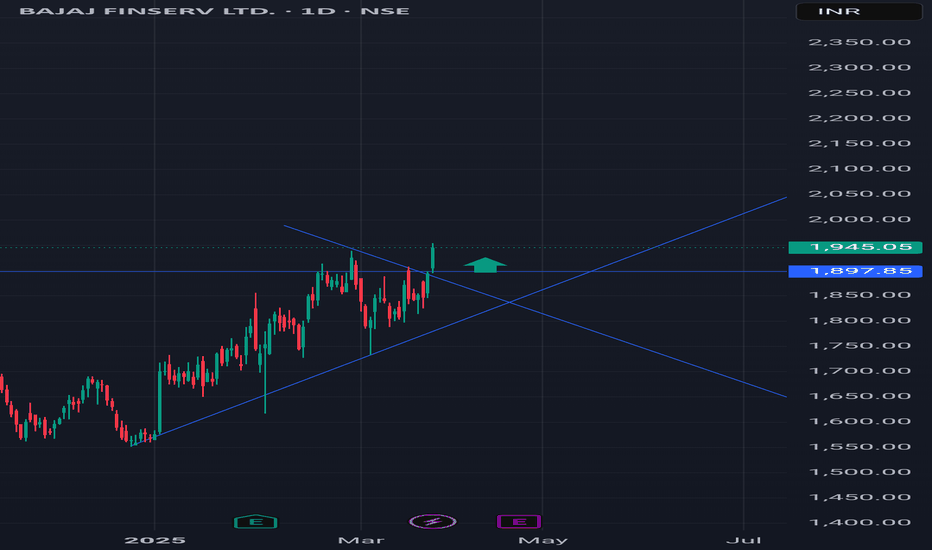Click the 2,100.00 price axis label
The width and height of the screenshot is (932, 550).
click(x=859, y=169)
